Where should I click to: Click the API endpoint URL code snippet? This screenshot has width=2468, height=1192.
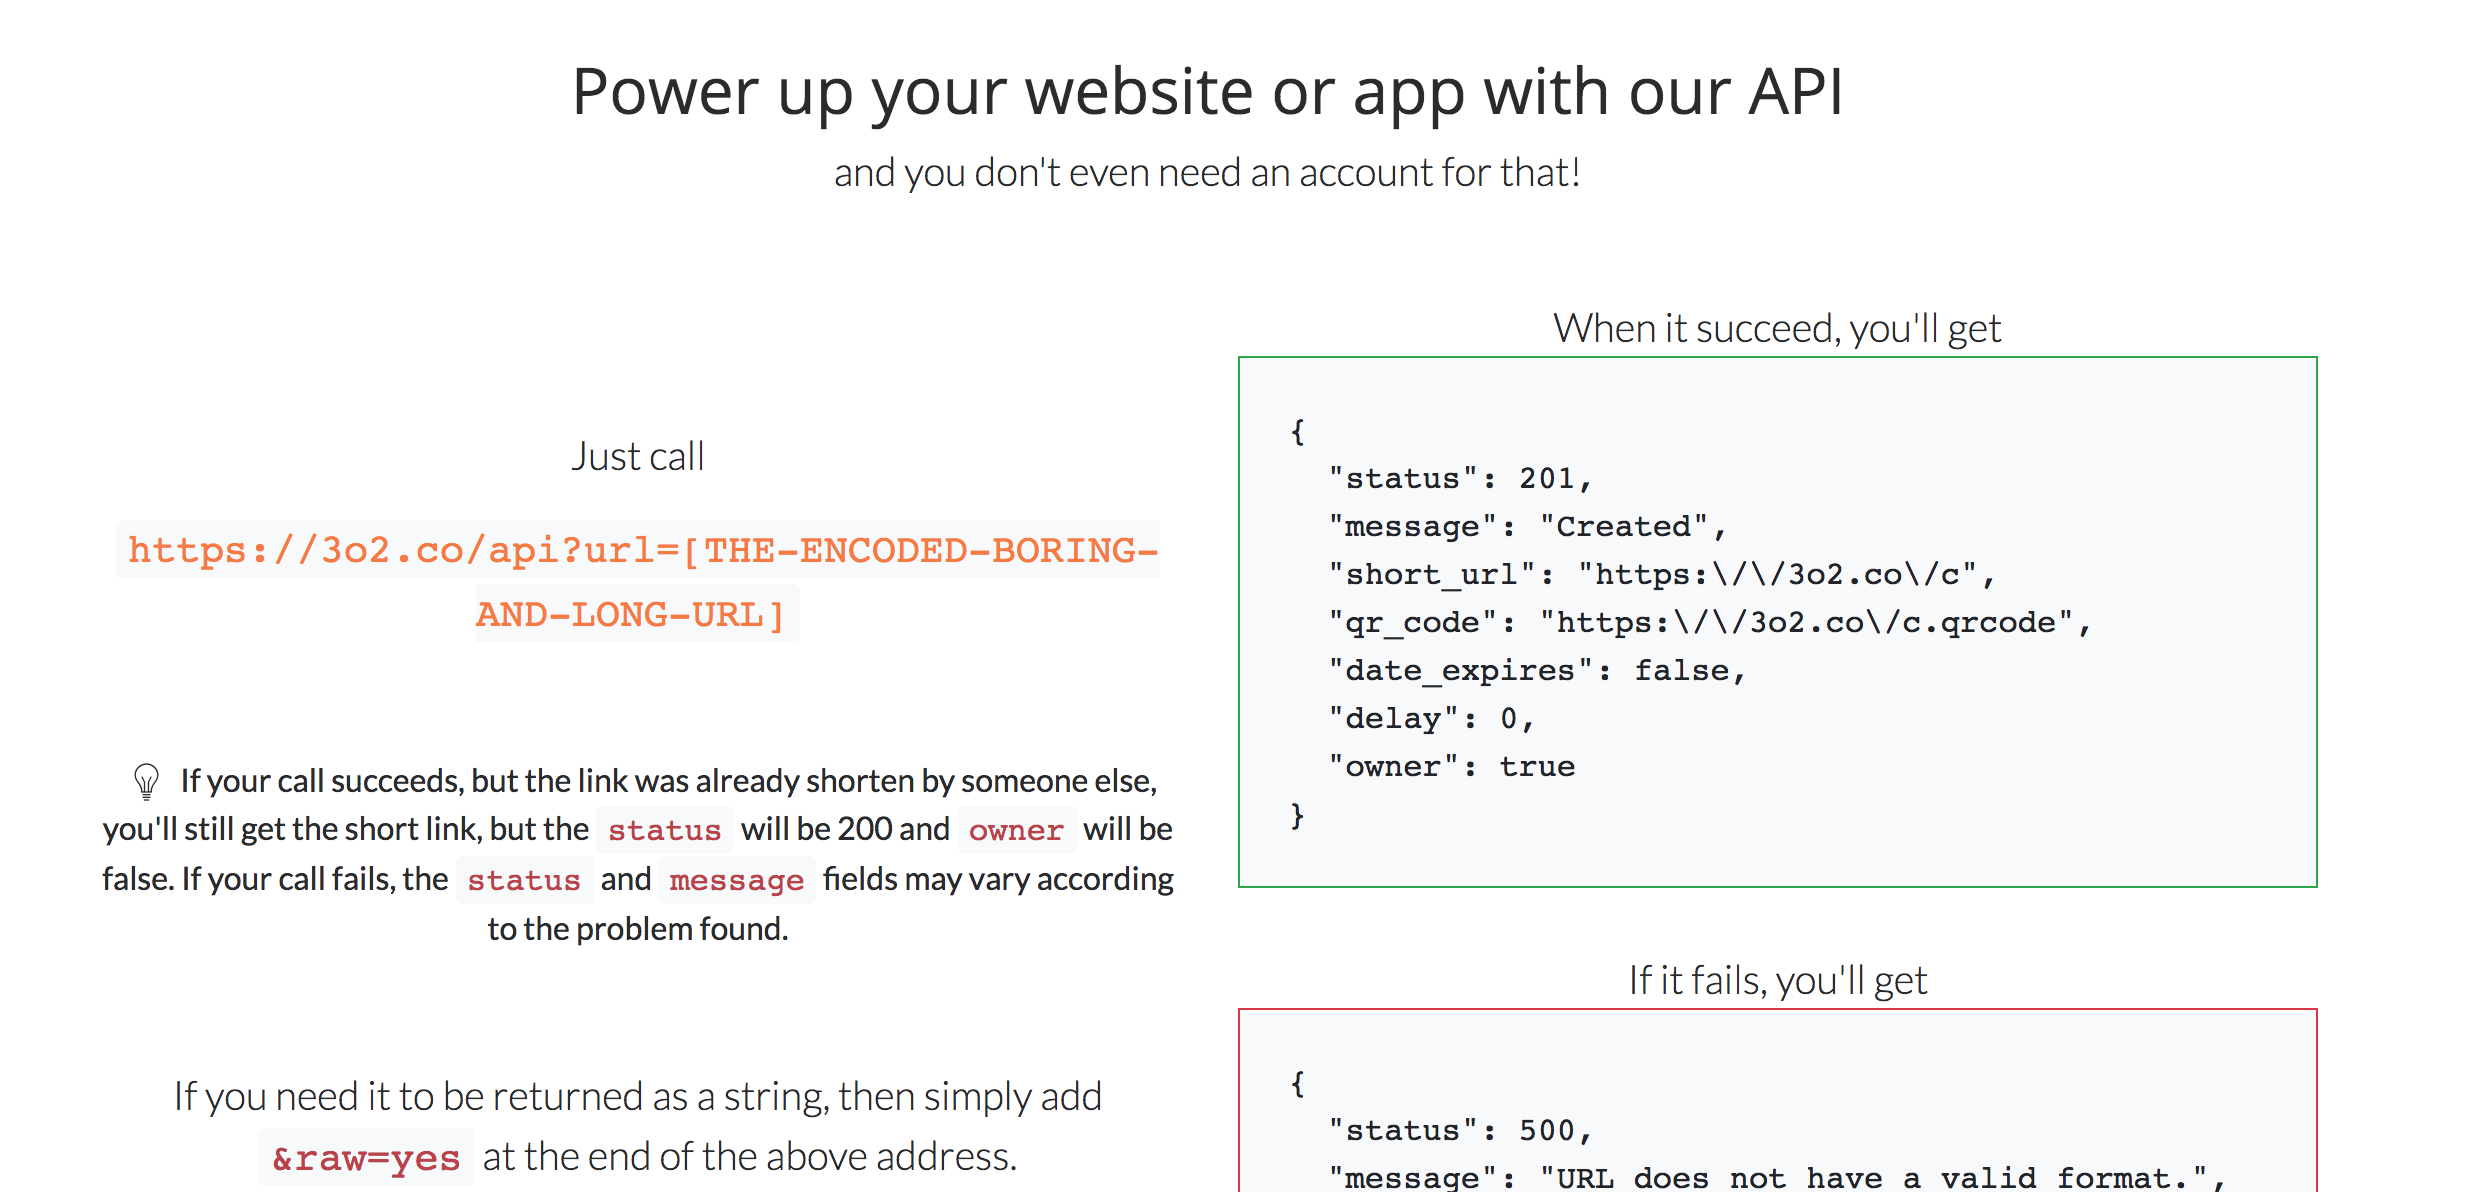coord(638,581)
